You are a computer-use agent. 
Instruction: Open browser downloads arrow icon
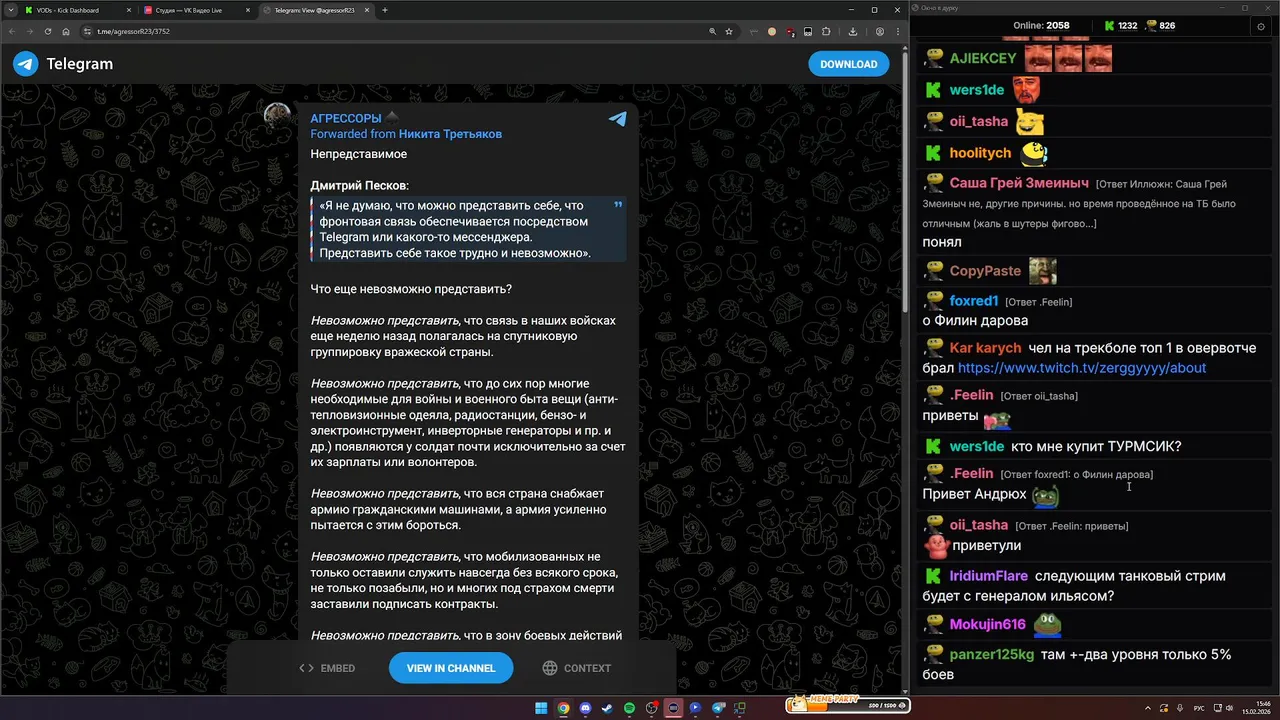852,31
